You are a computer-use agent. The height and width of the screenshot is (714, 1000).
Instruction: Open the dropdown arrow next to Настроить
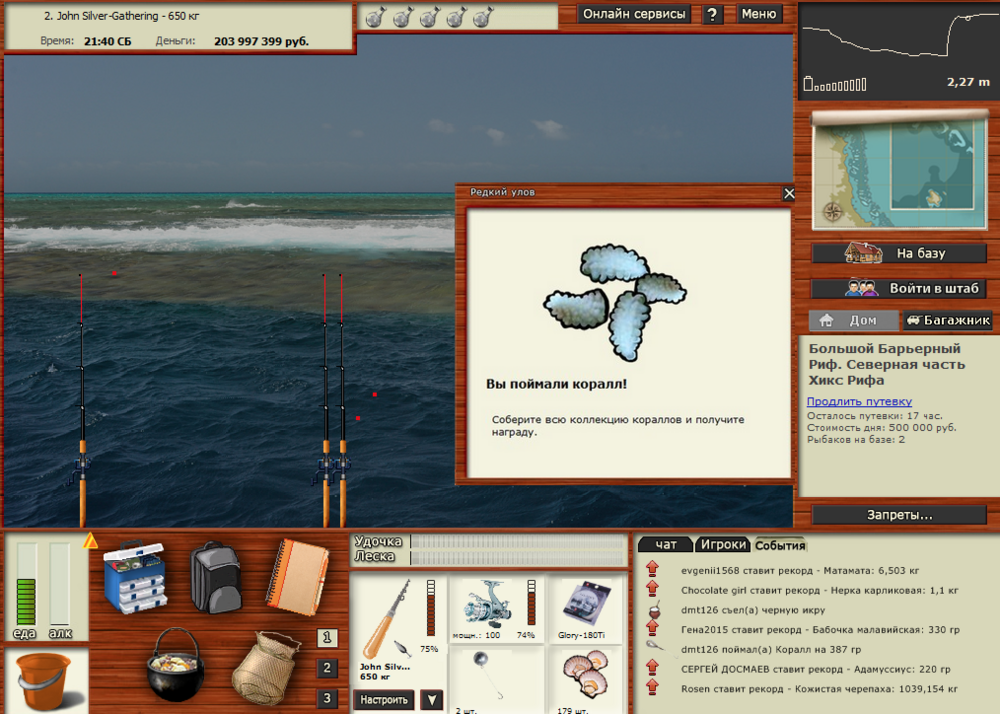tap(432, 700)
